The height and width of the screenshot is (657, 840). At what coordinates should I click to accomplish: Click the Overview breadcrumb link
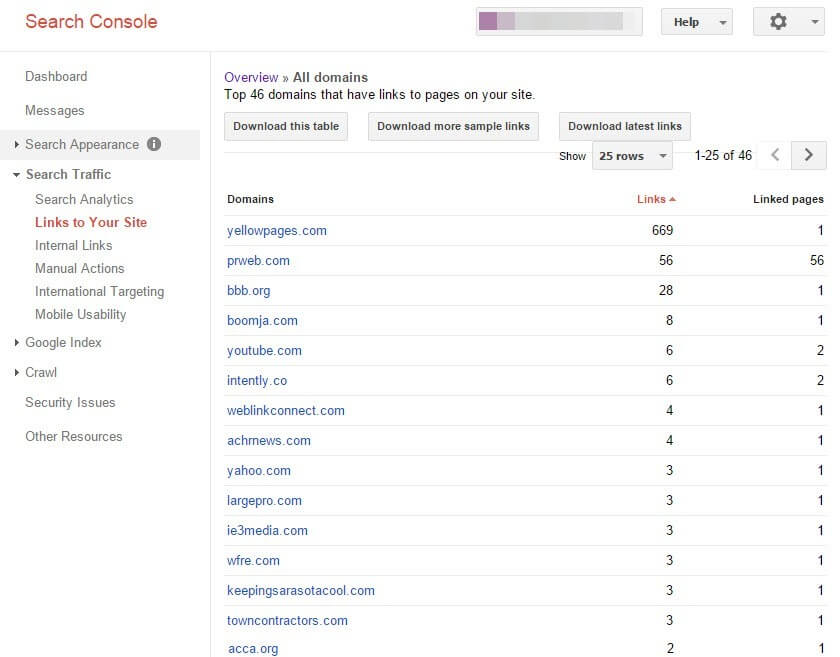pyautogui.click(x=251, y=77)
